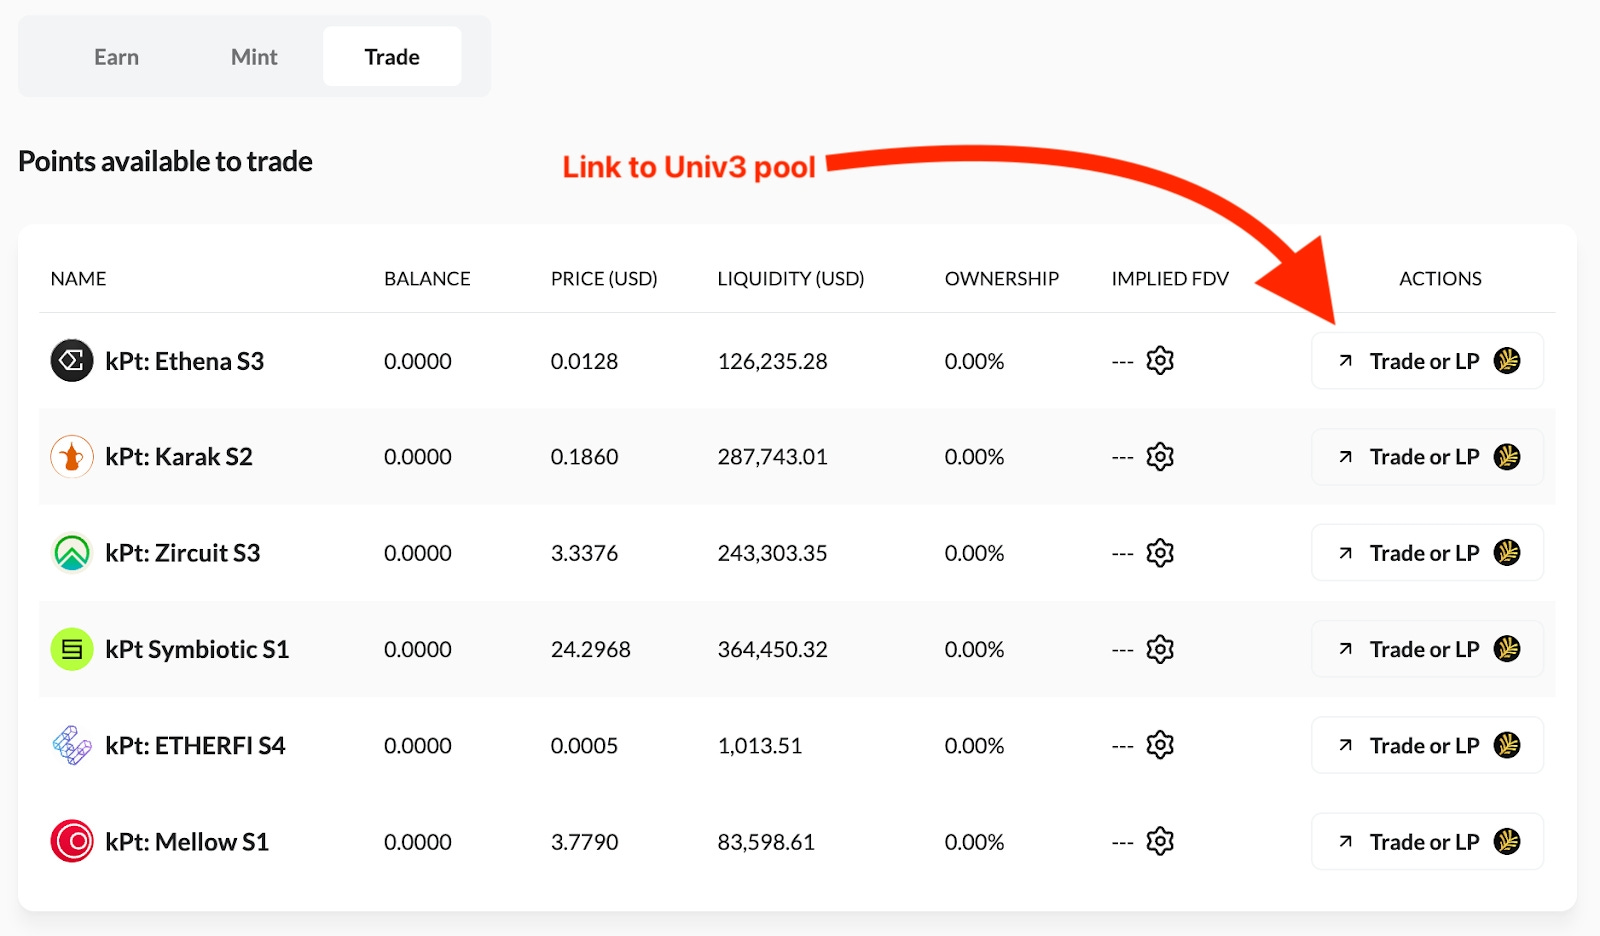This screenshot has width=1600, height=936.
Task: Select the kPt: Zircuit S3 name
Action: click(x=183, y=553)
